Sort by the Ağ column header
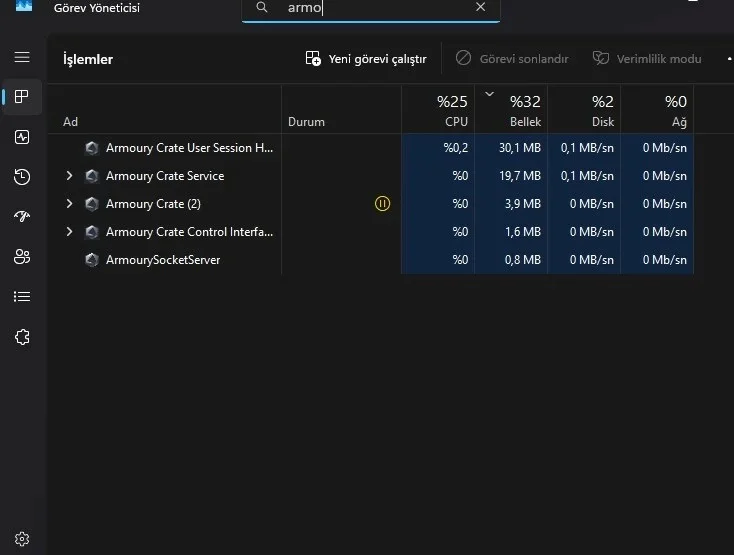The height and width of the screenshot is (555, 734). 657,109
